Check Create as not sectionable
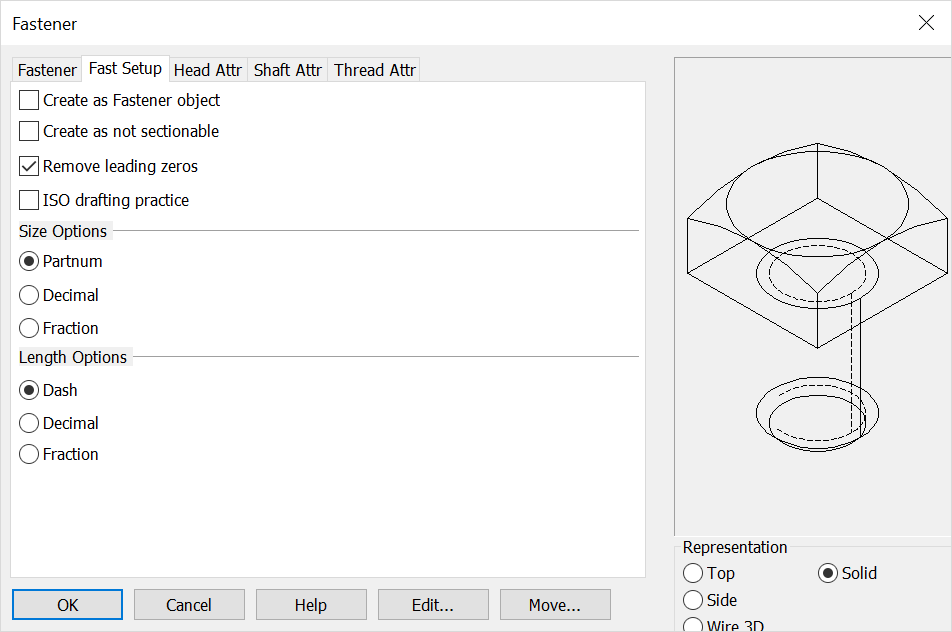 (x=29, y=131)
